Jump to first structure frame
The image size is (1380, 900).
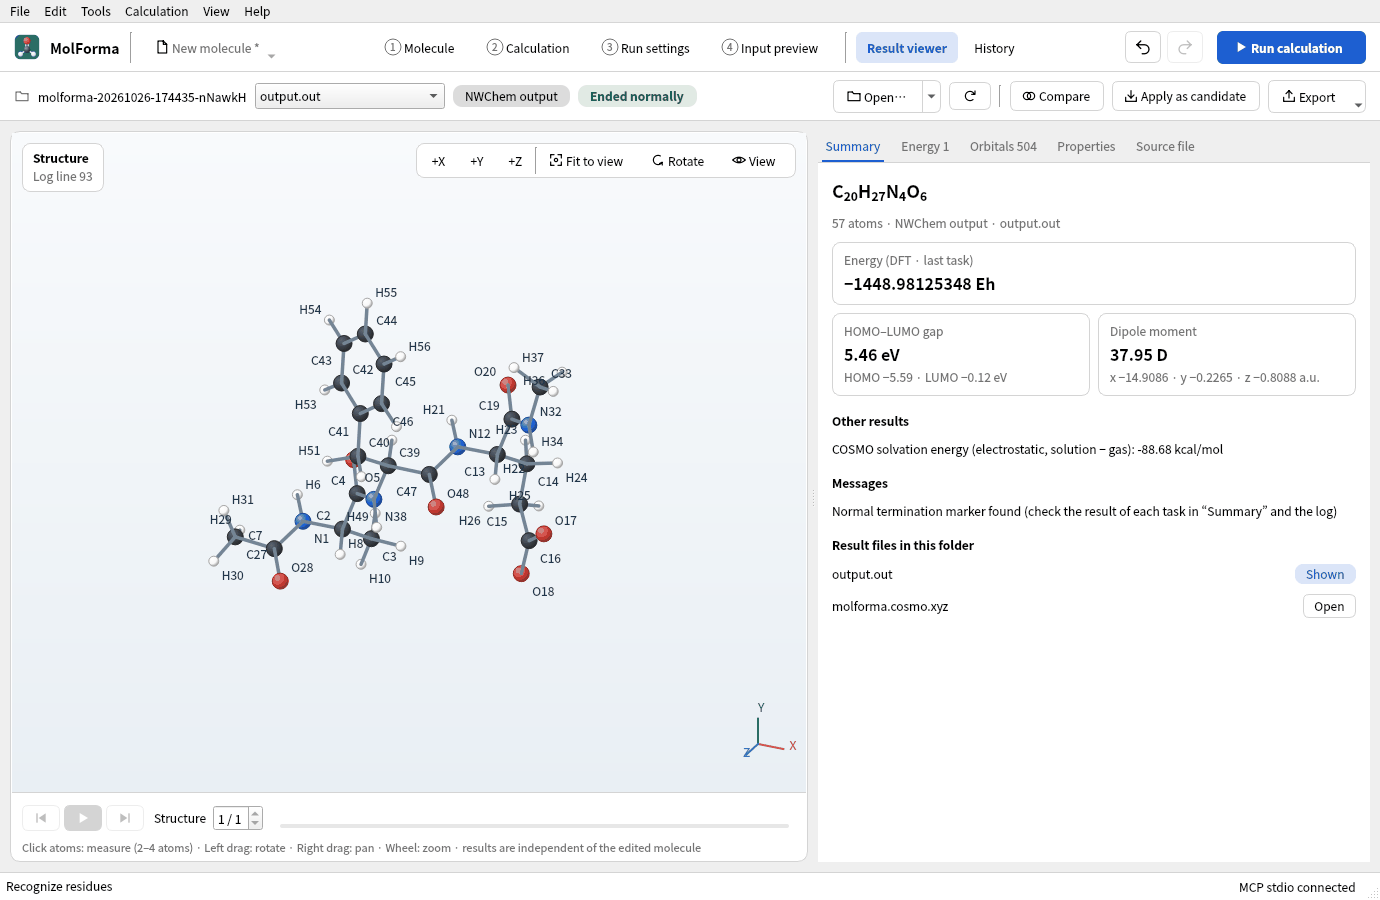coord(41,818)
